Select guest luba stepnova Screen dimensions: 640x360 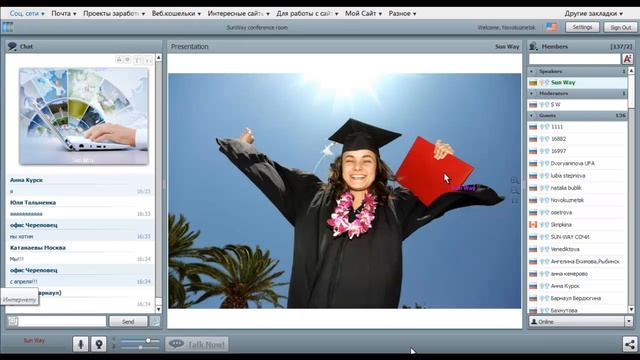578,176
